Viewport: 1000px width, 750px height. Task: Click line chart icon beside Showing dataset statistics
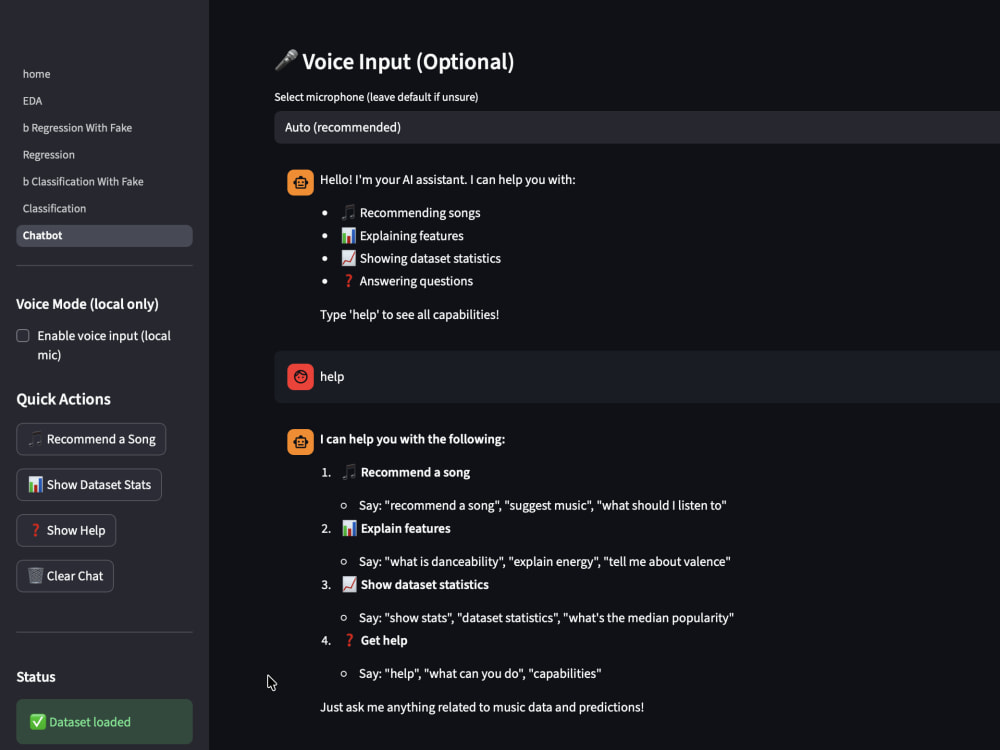pos(348,258)
